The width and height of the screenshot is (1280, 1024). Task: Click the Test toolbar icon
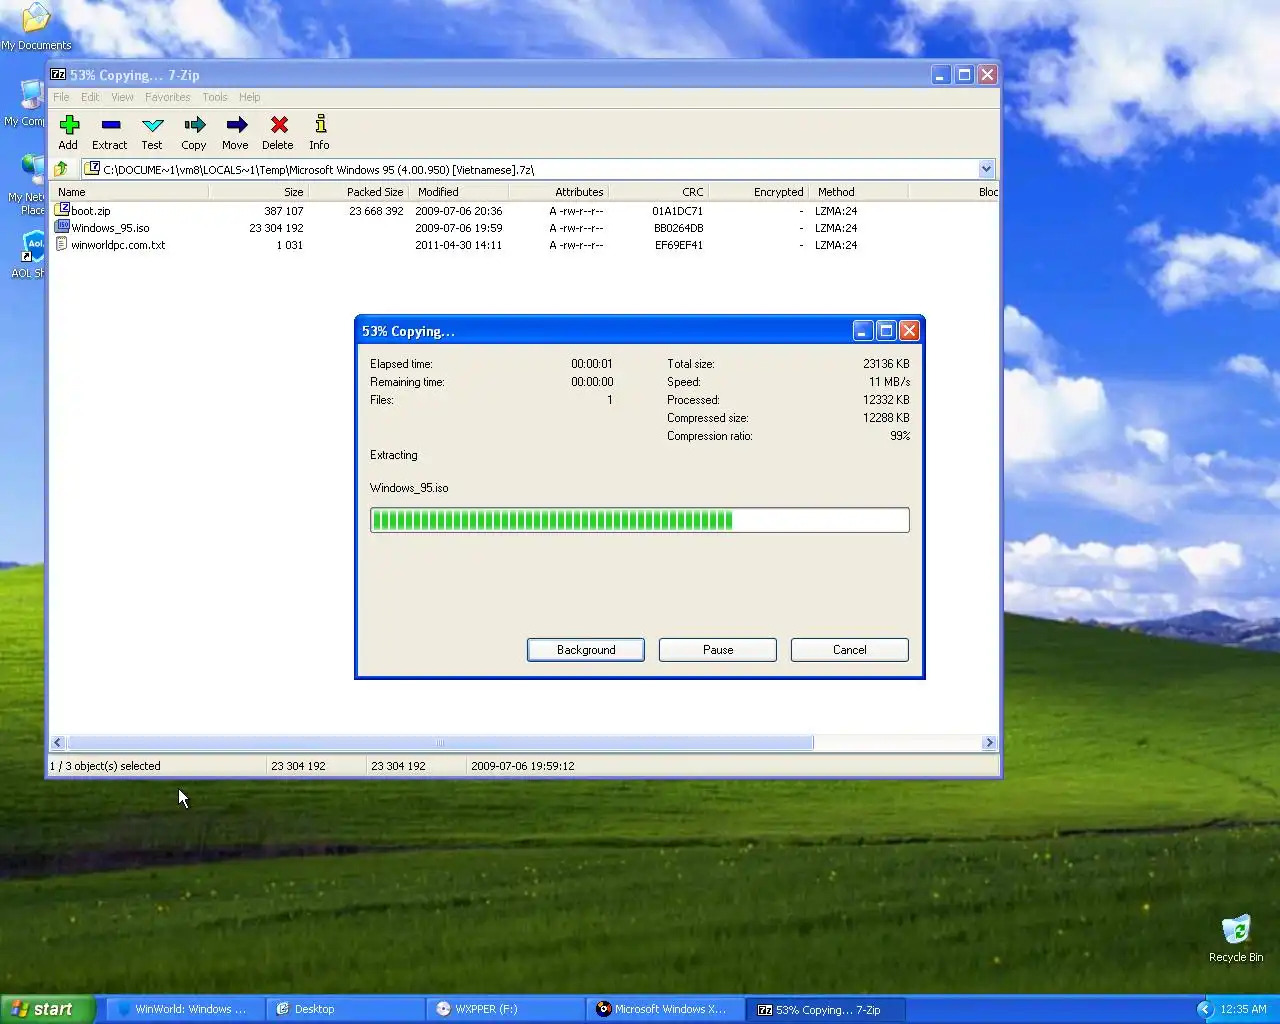coord(152,125)
